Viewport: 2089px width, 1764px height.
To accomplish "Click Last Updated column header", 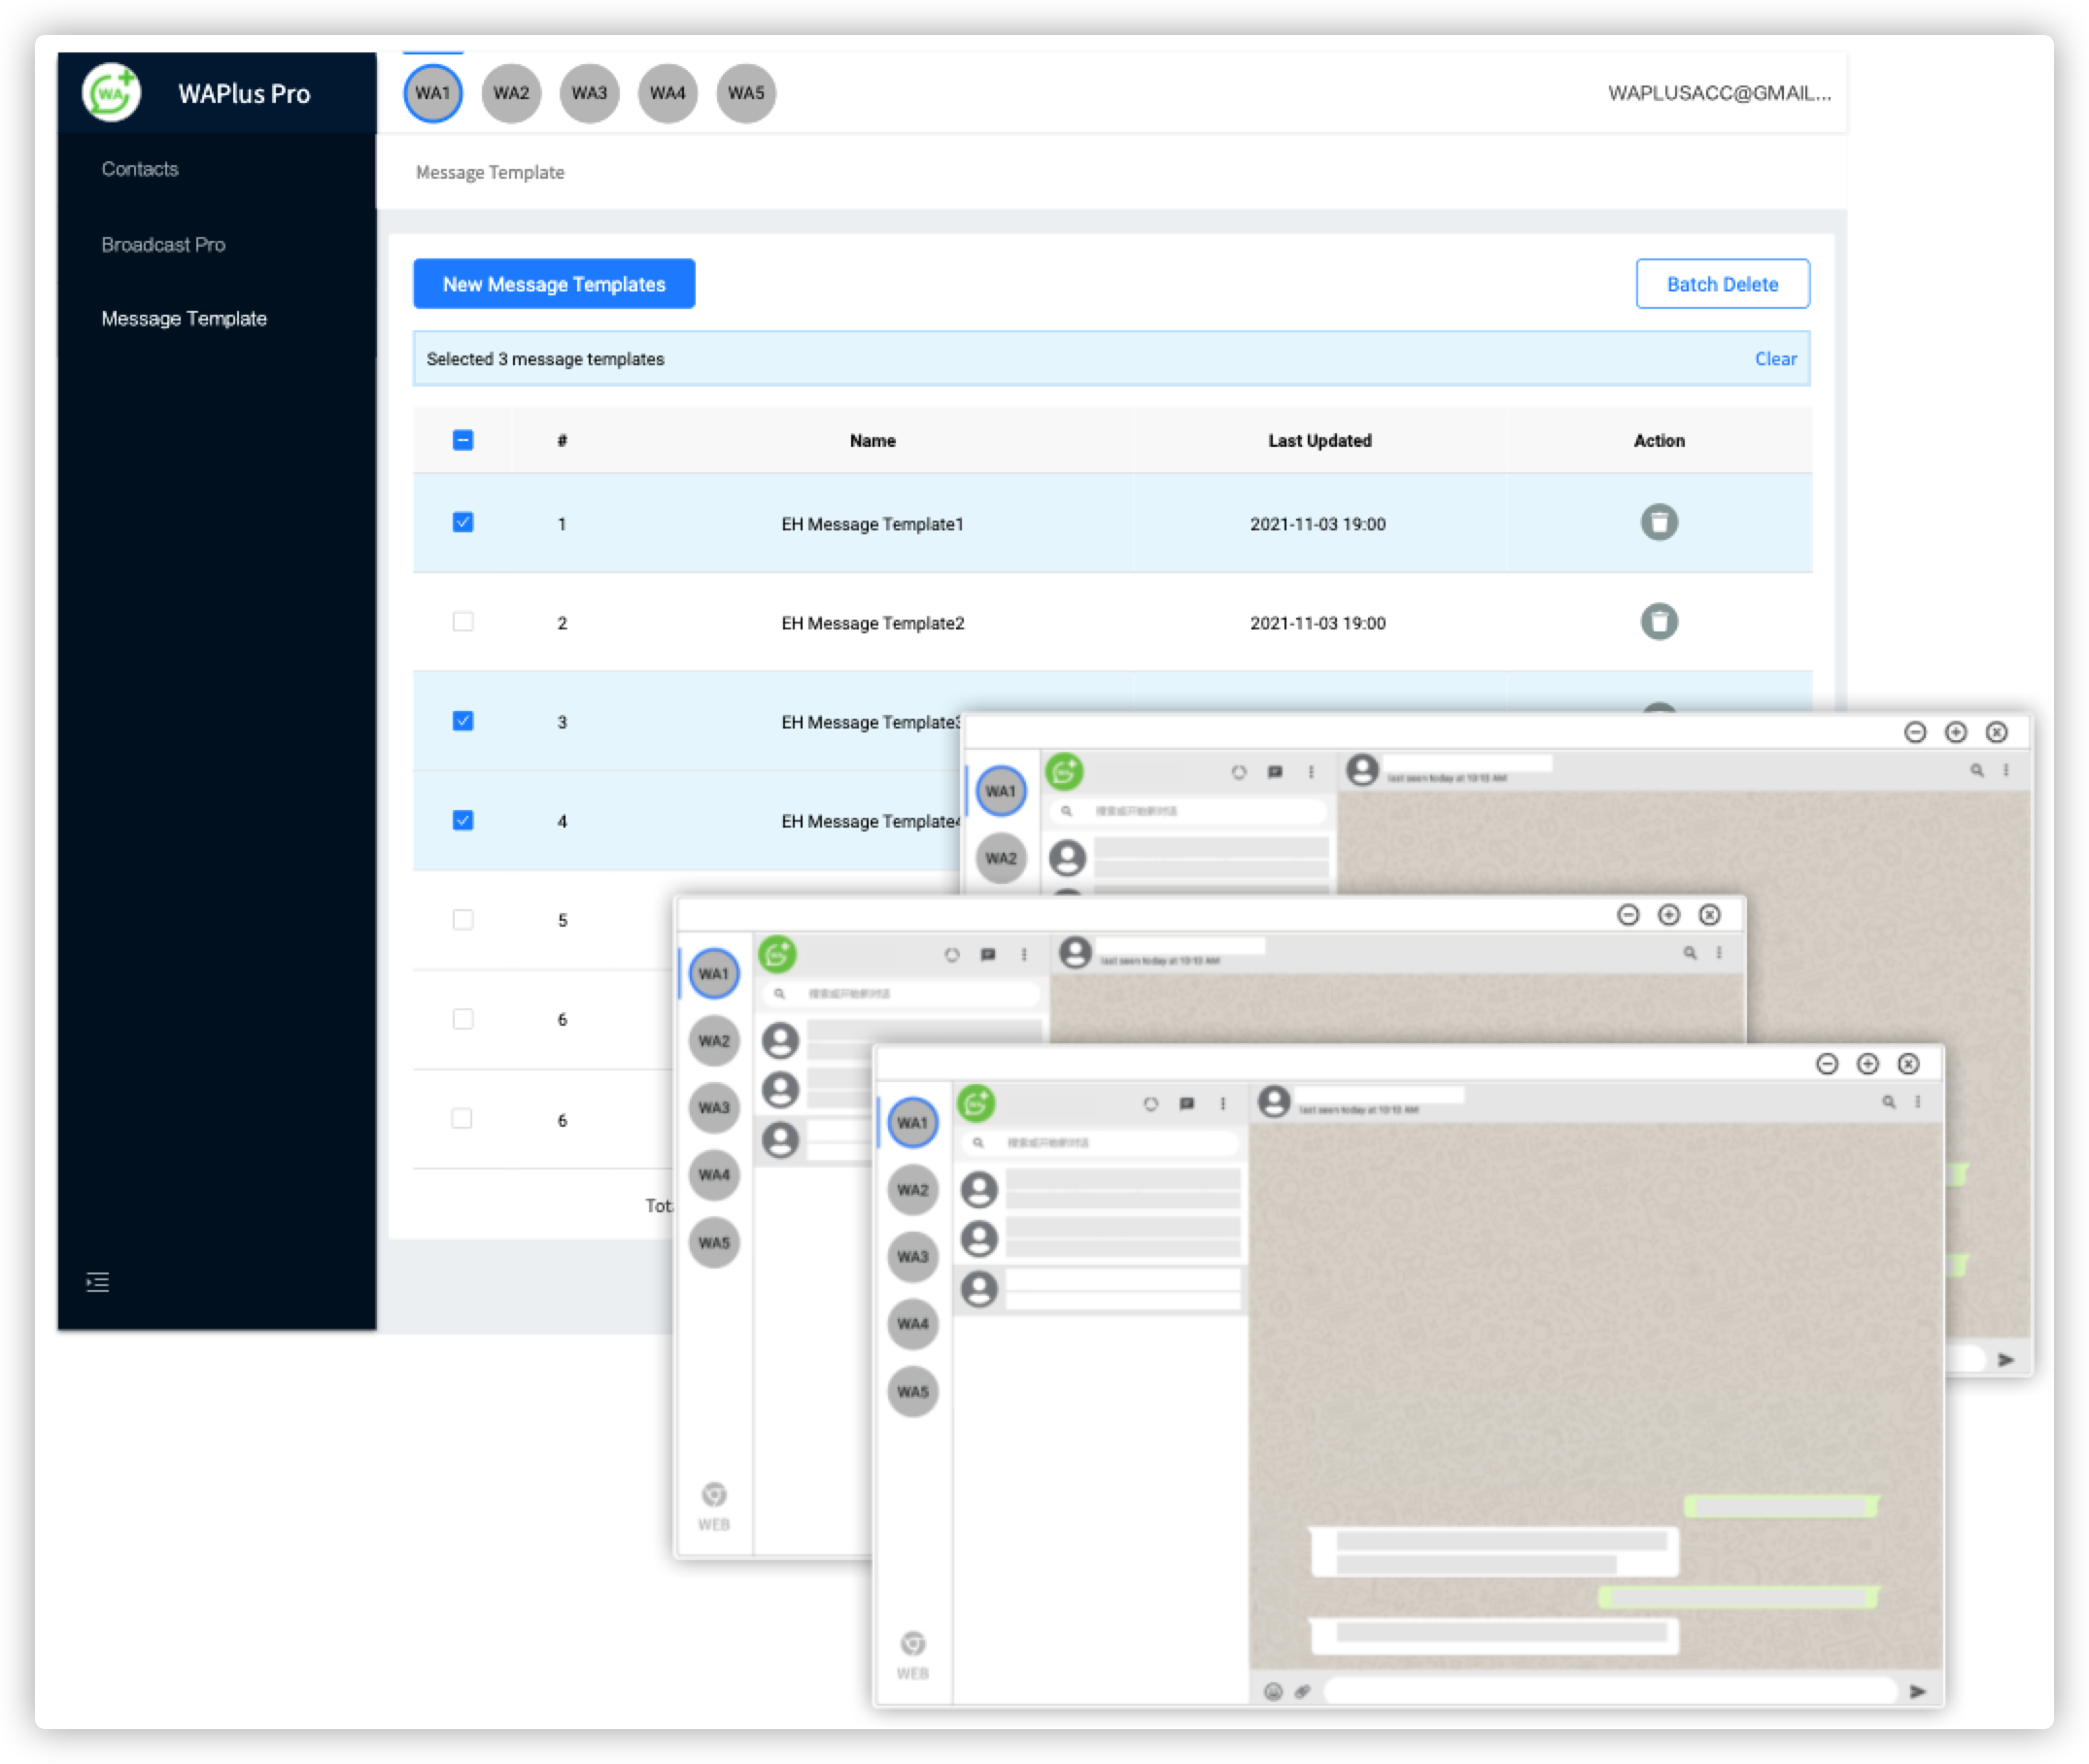I will [1319, 440].
